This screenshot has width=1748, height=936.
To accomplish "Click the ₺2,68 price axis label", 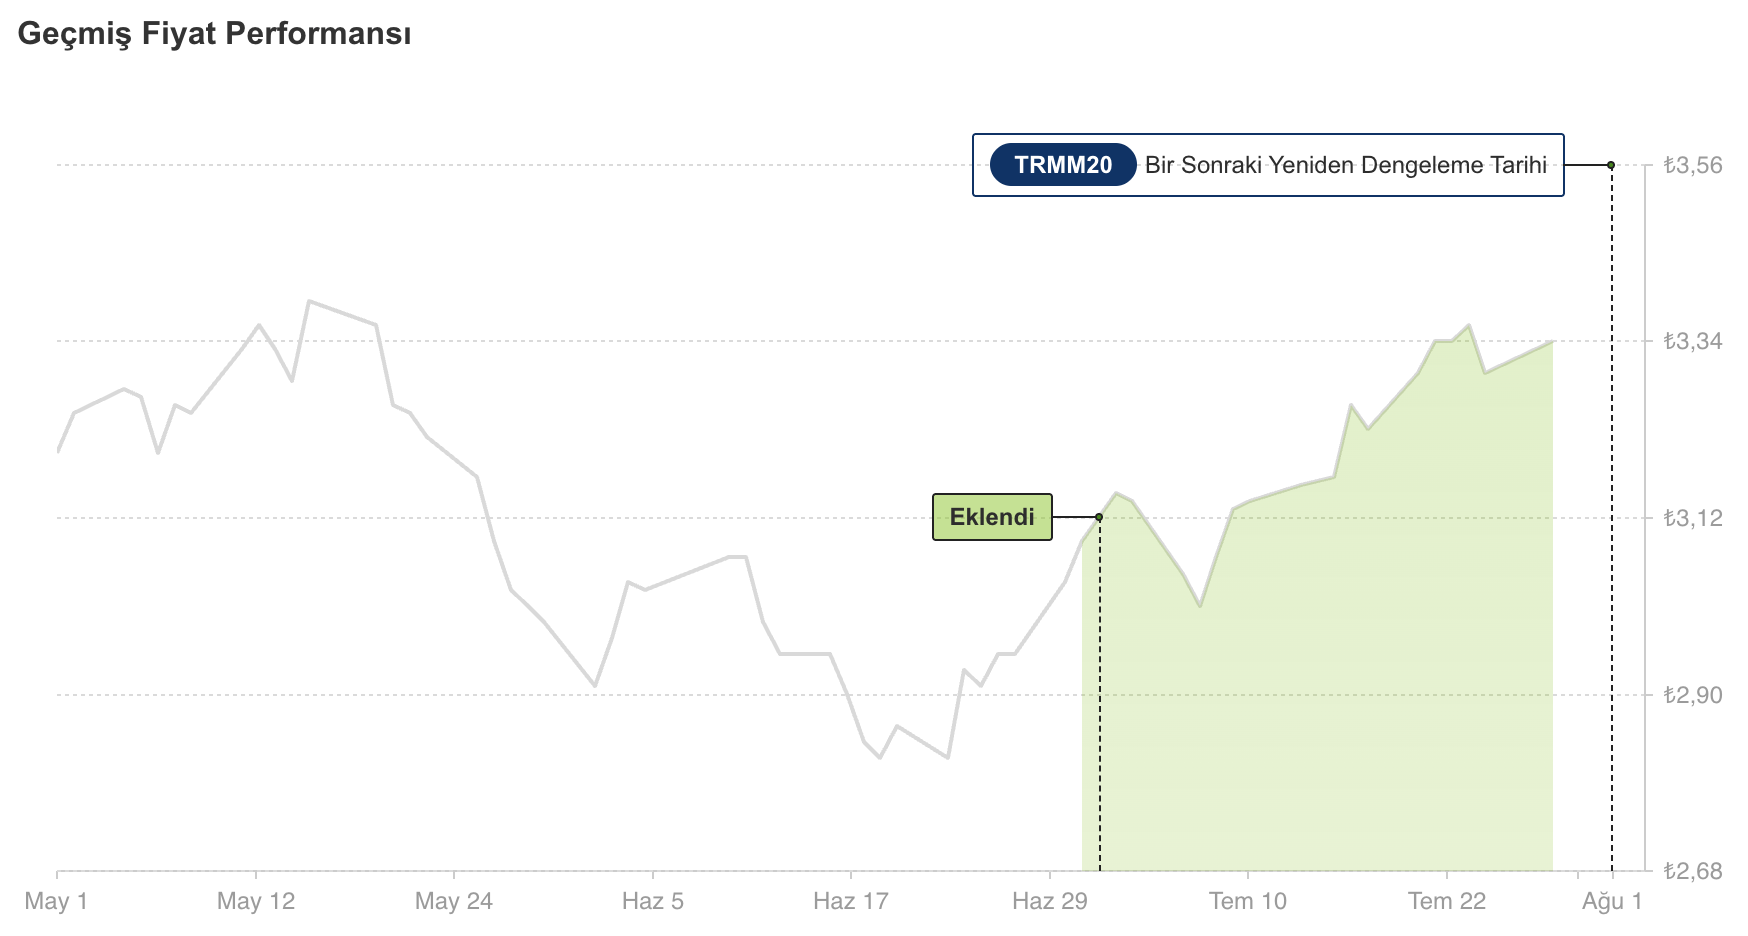I will [1693, 871].
